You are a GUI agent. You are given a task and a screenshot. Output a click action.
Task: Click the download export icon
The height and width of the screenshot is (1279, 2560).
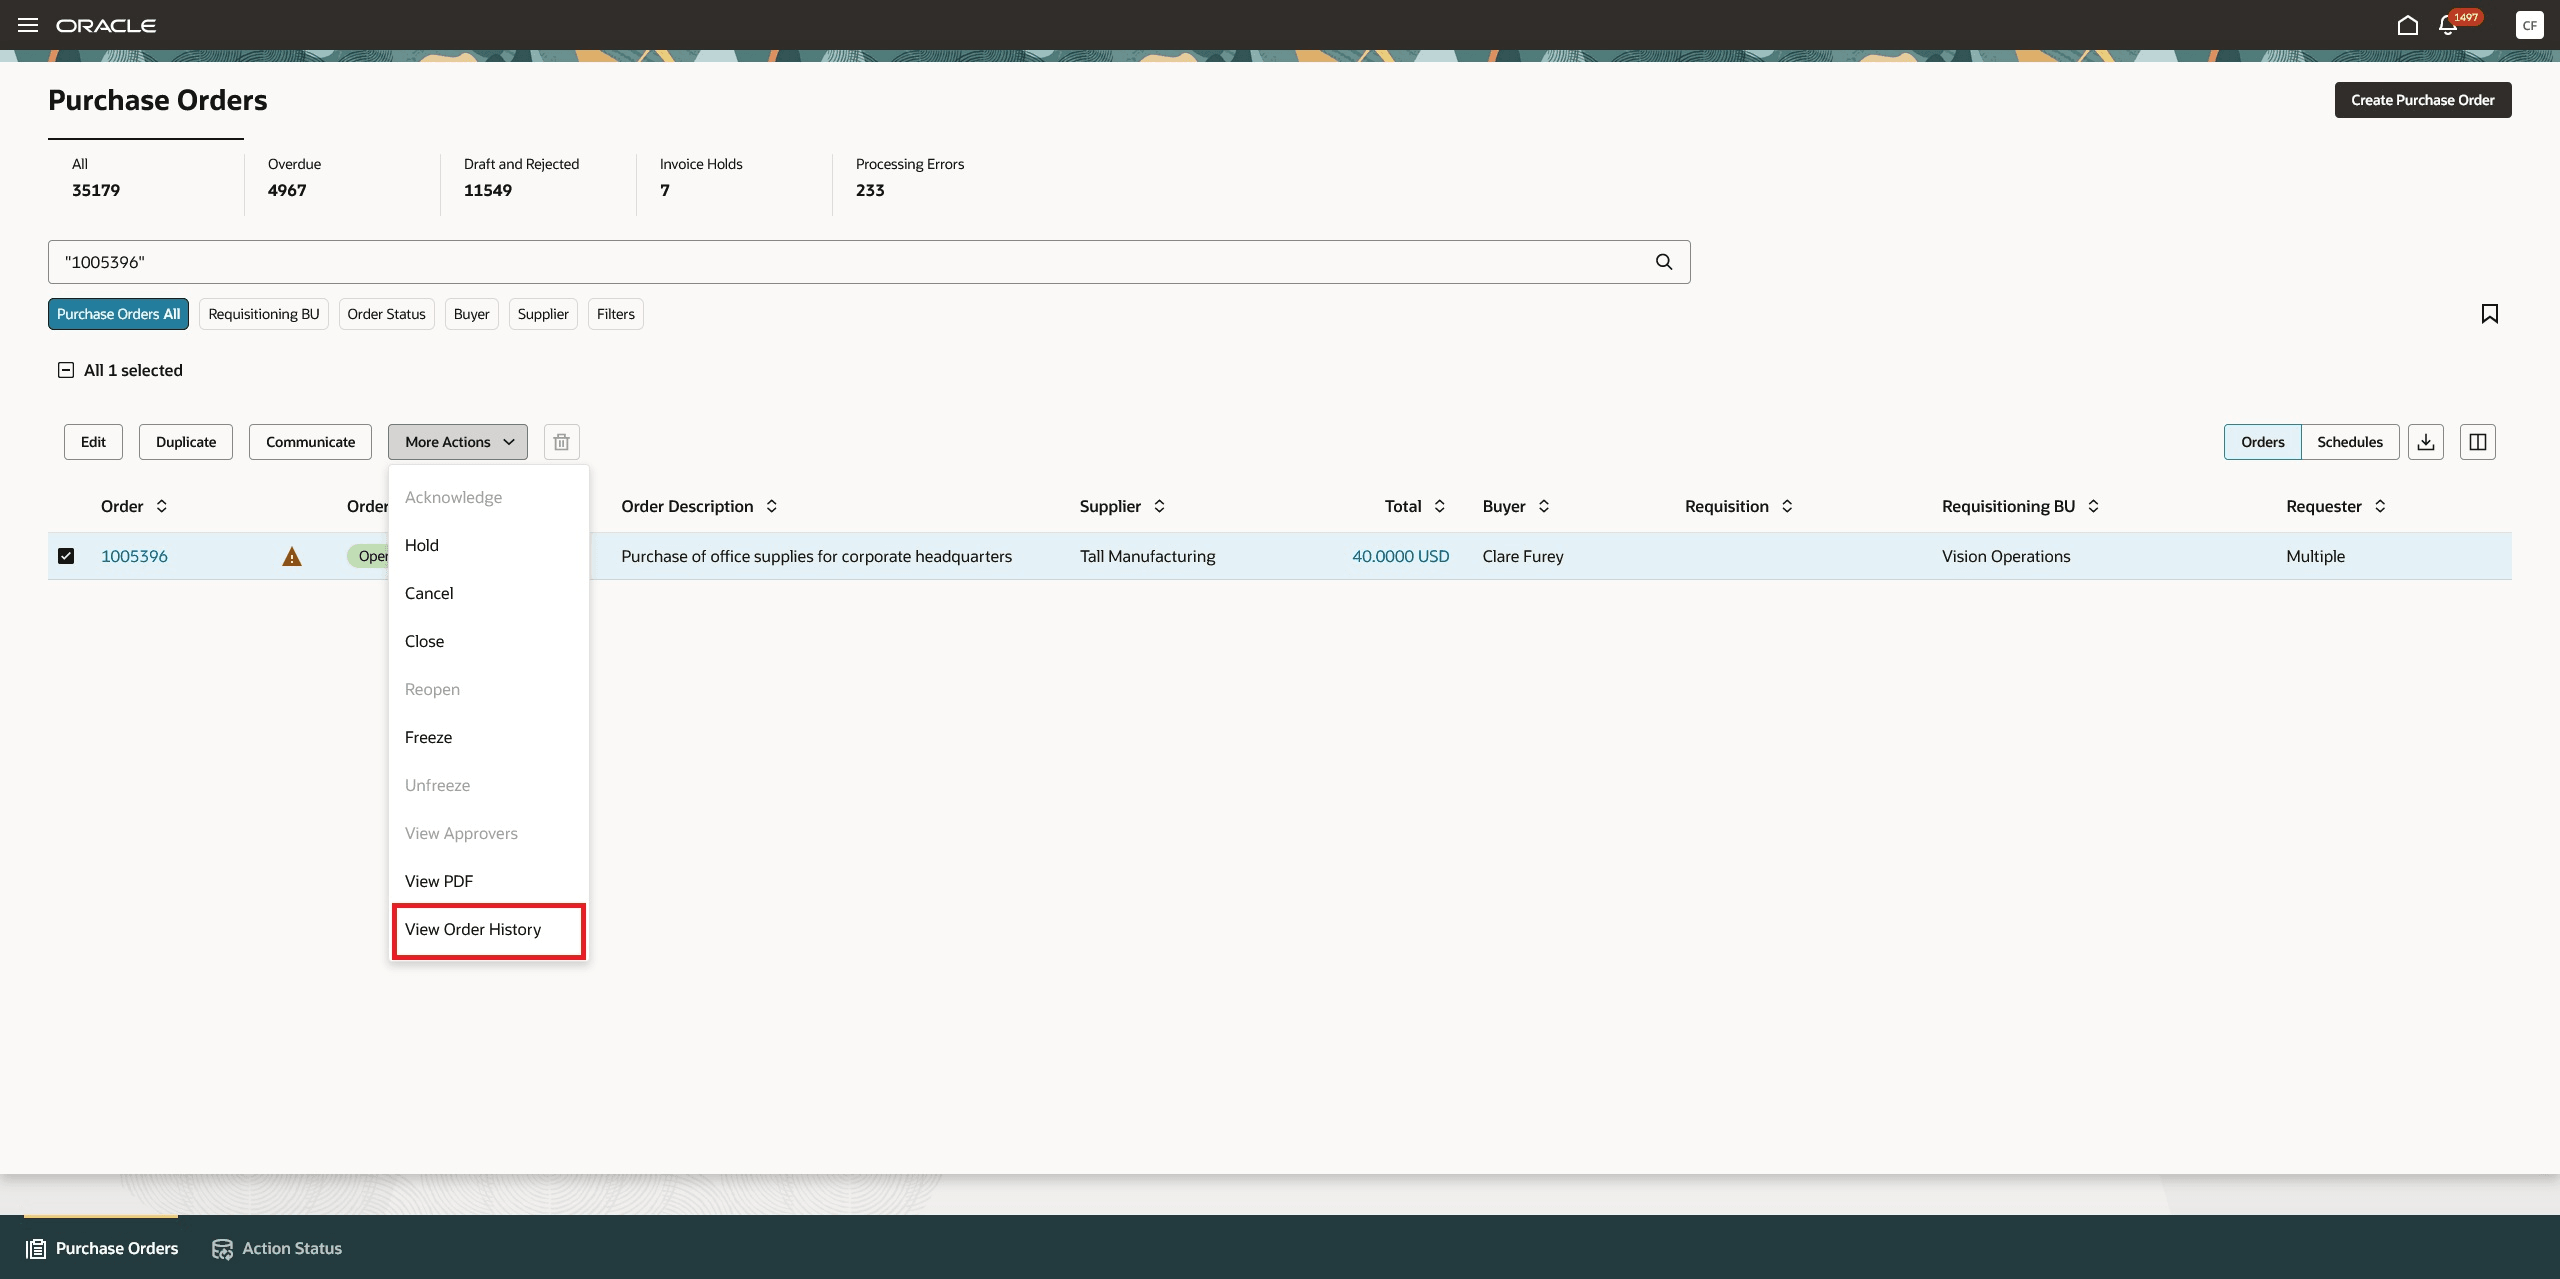click(x=2425, y=442)
